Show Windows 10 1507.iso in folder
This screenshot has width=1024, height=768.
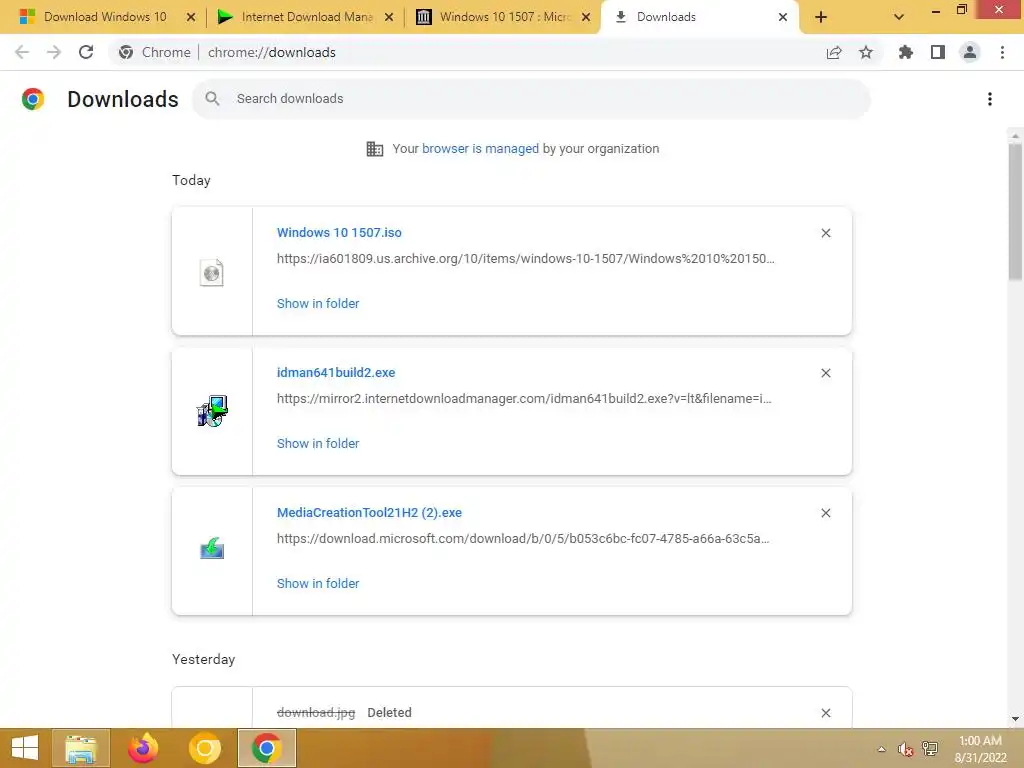tap(318, 304)
